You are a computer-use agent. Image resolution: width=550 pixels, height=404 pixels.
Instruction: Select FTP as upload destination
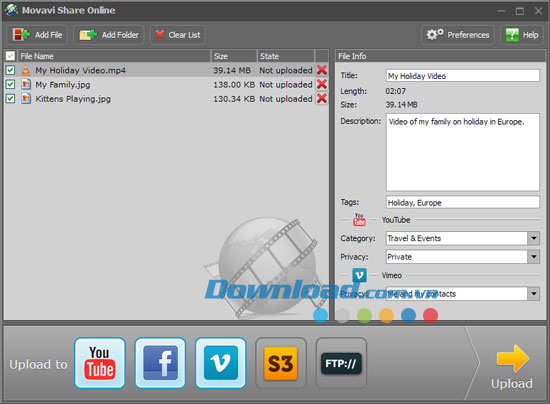[x=341, y=363]
